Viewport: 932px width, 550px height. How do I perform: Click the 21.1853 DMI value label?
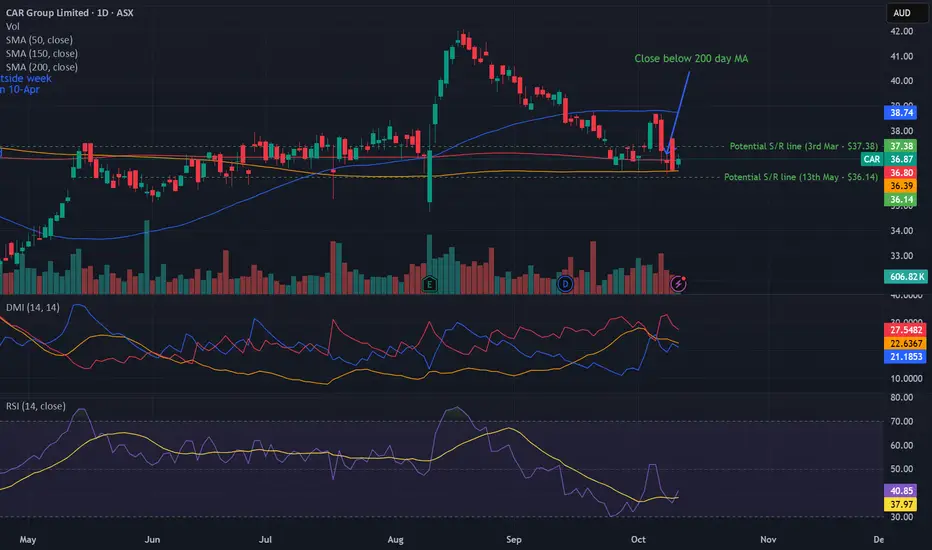click(906, 357)
